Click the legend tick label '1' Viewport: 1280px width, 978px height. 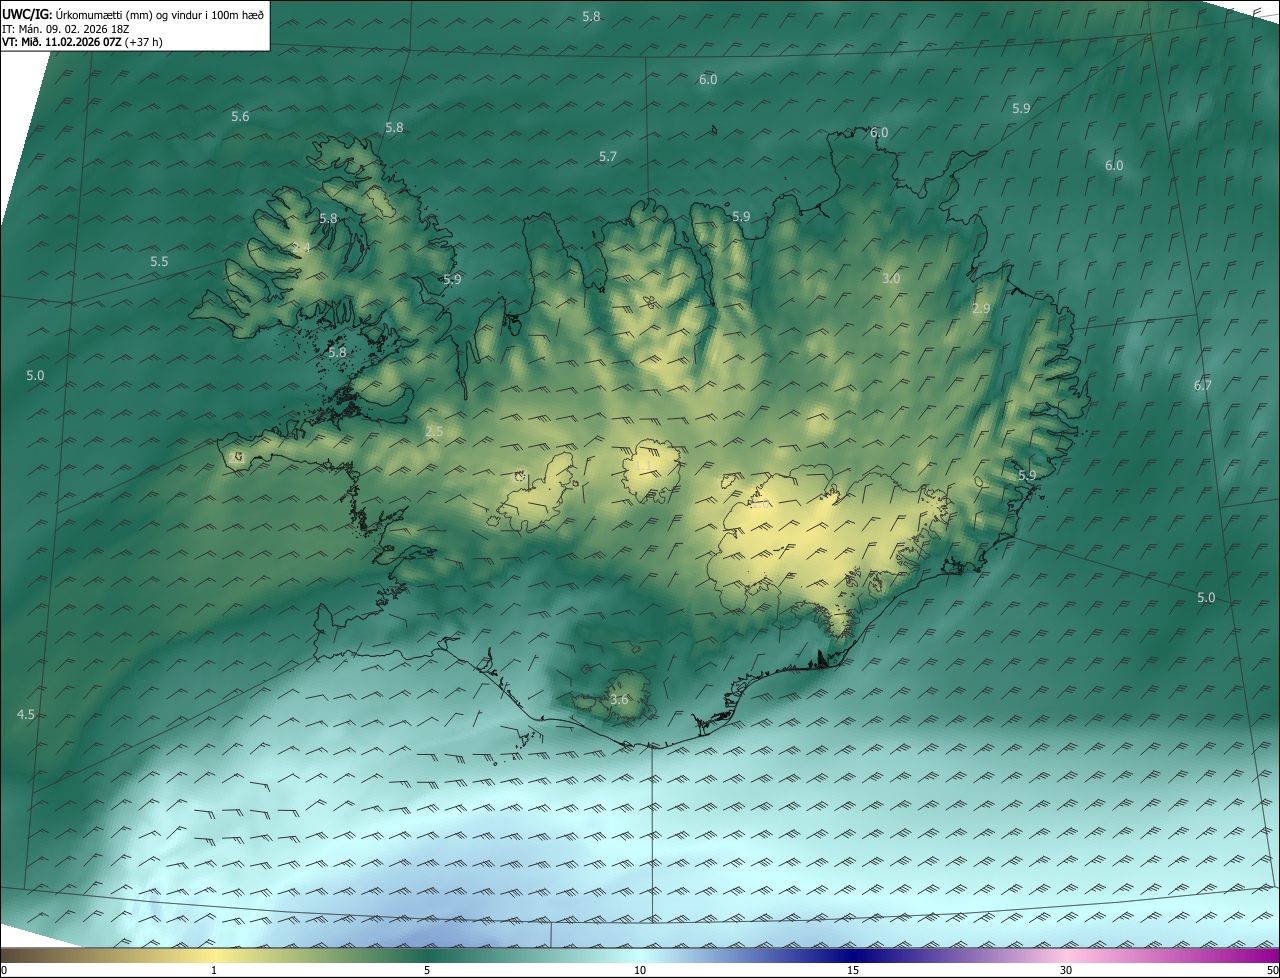coord(214,970)
